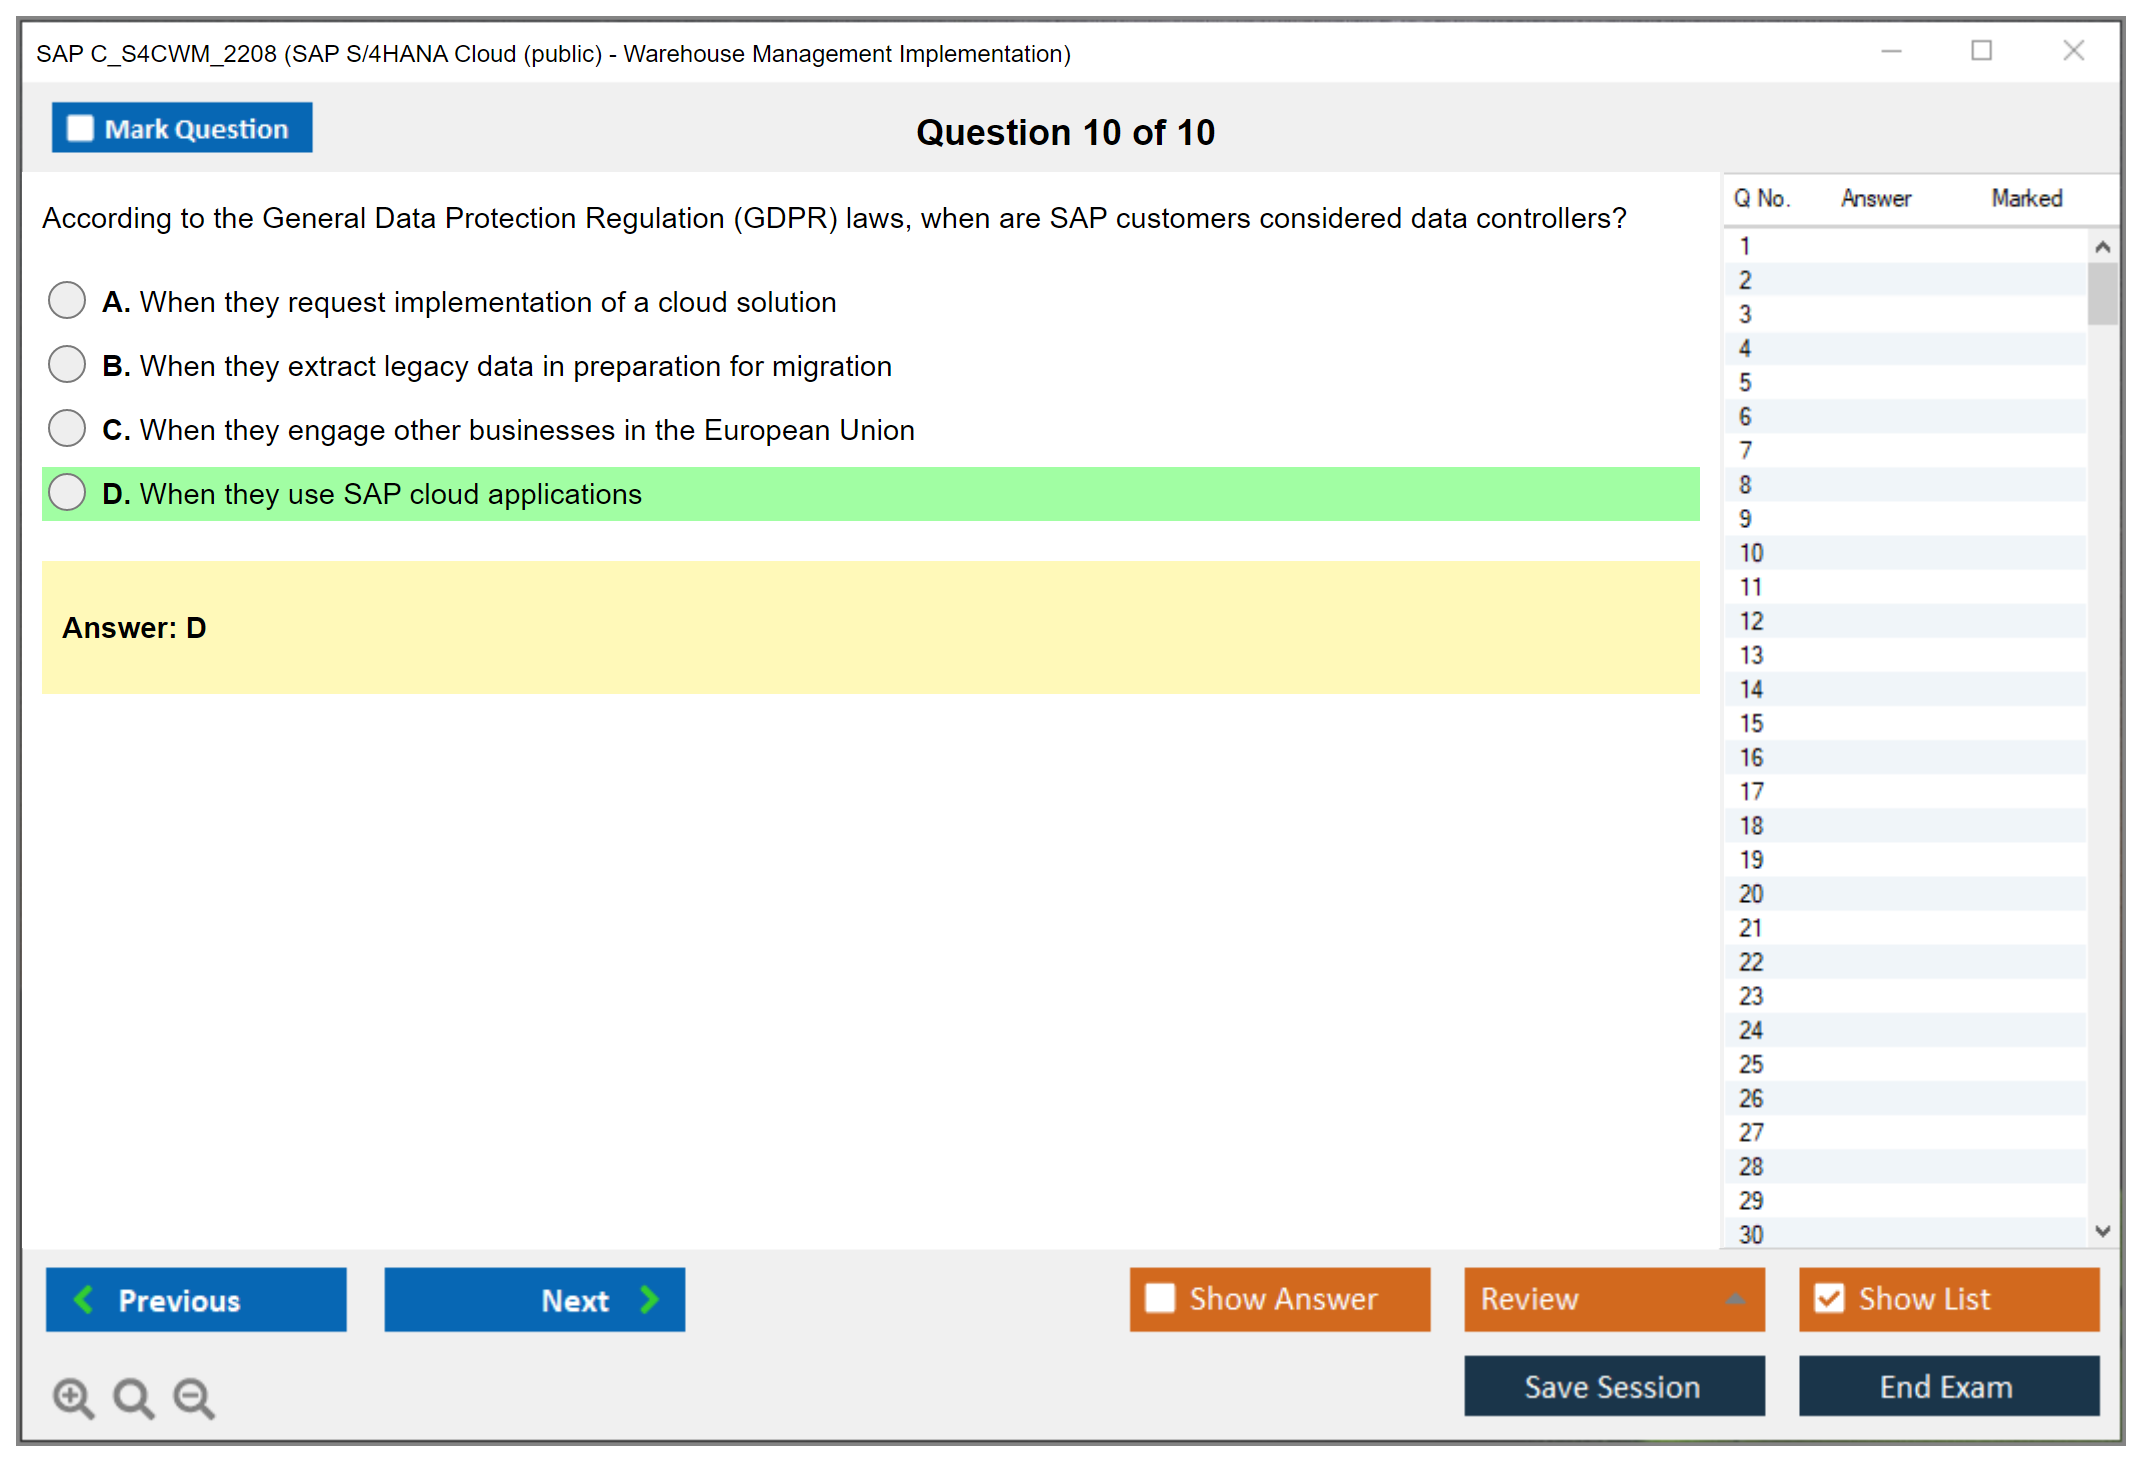This screenshot has width=2150, height=1470.
Task: Uncheck the Show List checkbox
Action: [x=1829, y=1298]
